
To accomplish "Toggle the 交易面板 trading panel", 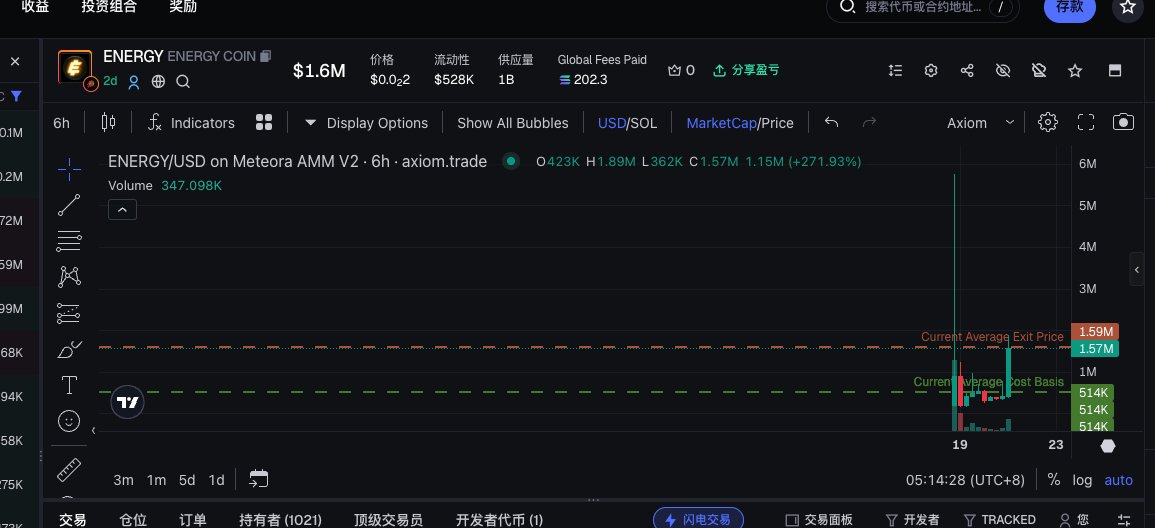I will click(x=819, y=520).
